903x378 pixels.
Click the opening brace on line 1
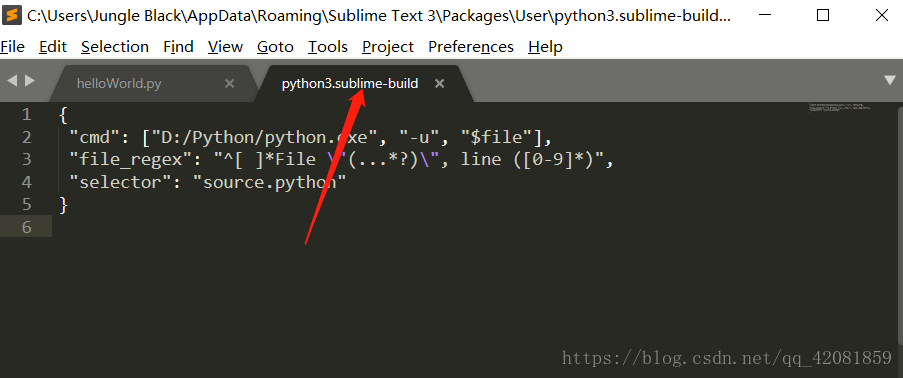point(63,115)
